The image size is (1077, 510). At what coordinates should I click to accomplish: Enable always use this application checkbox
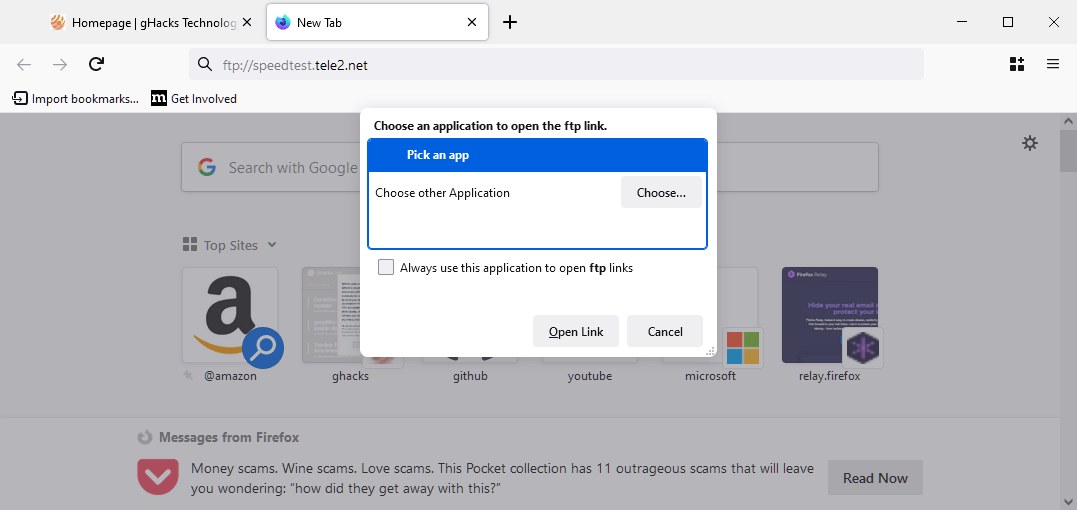click(x=386, y=268)
